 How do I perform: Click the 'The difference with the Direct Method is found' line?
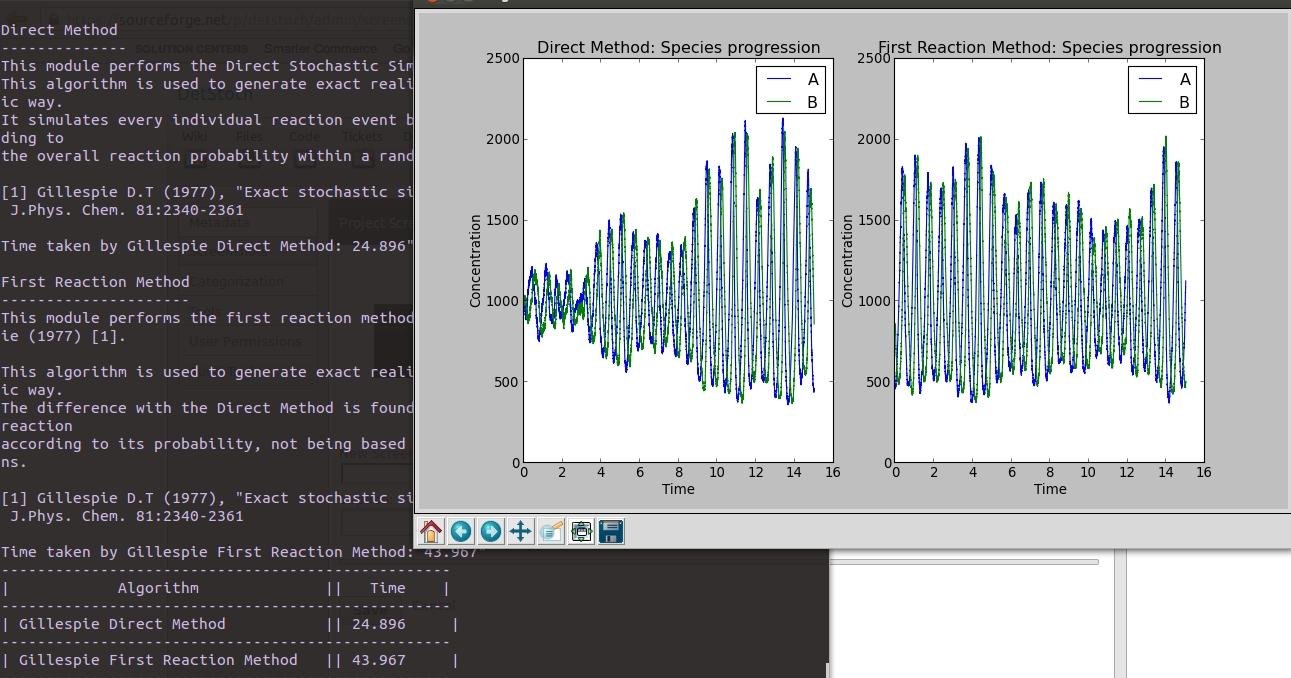[x=206, y=408]
